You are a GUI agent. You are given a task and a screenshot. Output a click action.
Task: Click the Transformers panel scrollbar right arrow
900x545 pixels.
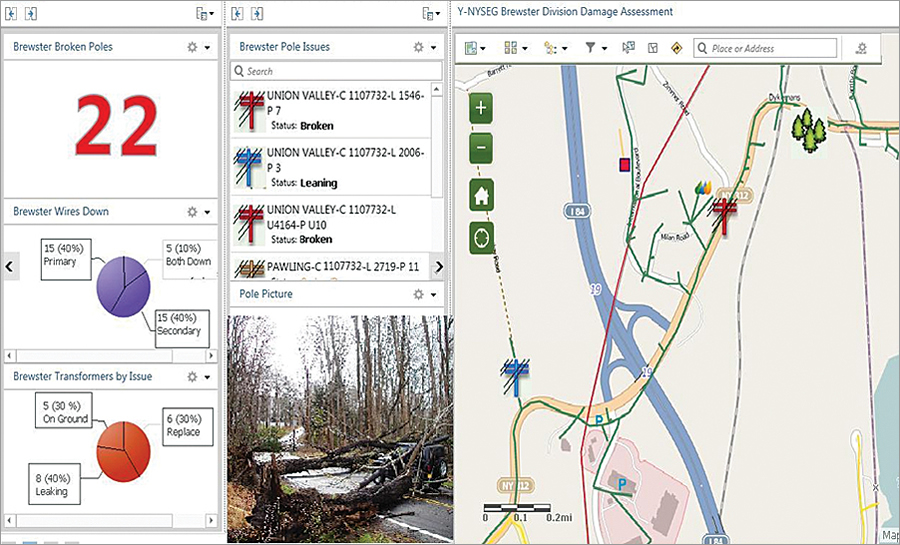[211, 521]
